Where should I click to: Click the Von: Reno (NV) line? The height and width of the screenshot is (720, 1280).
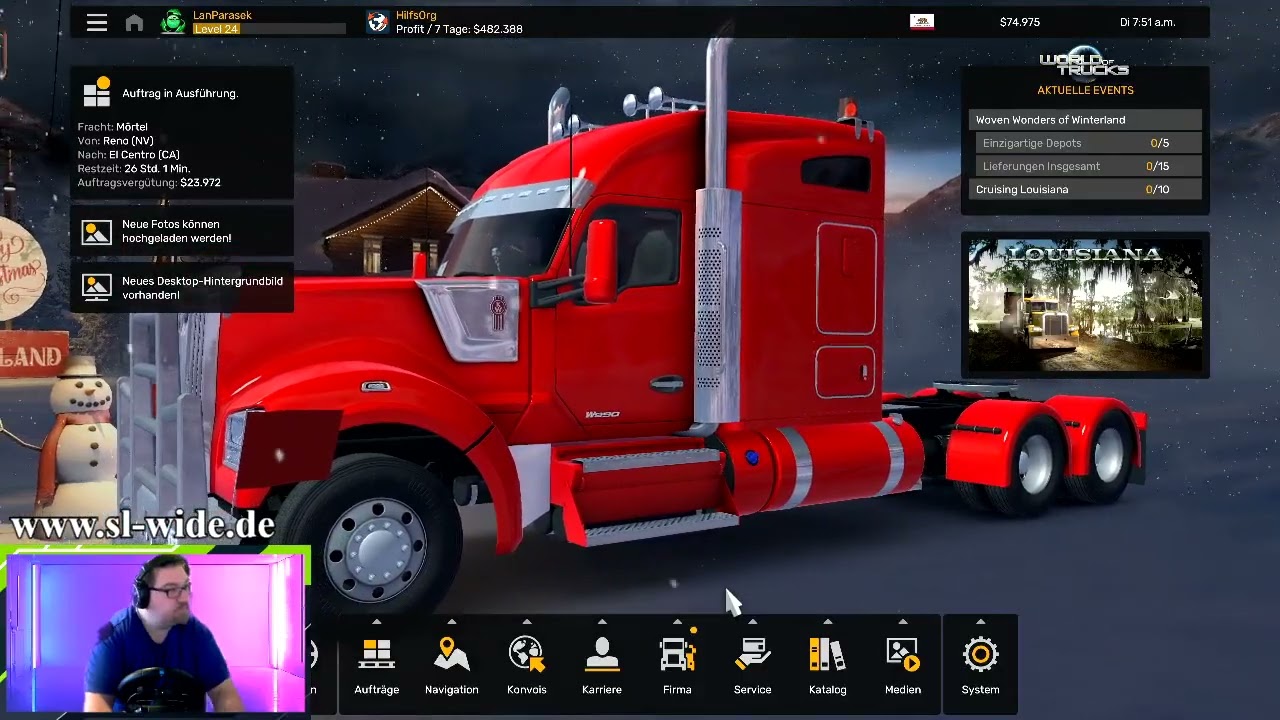click(x=115, y=141)
